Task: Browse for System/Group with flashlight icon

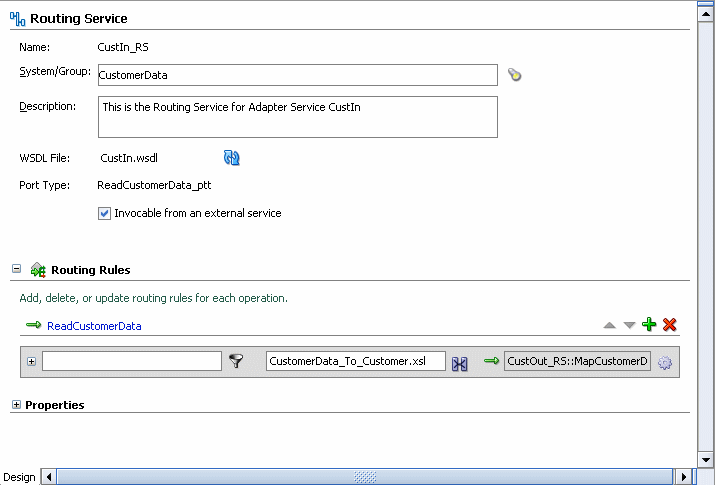Action: [514, 74]
